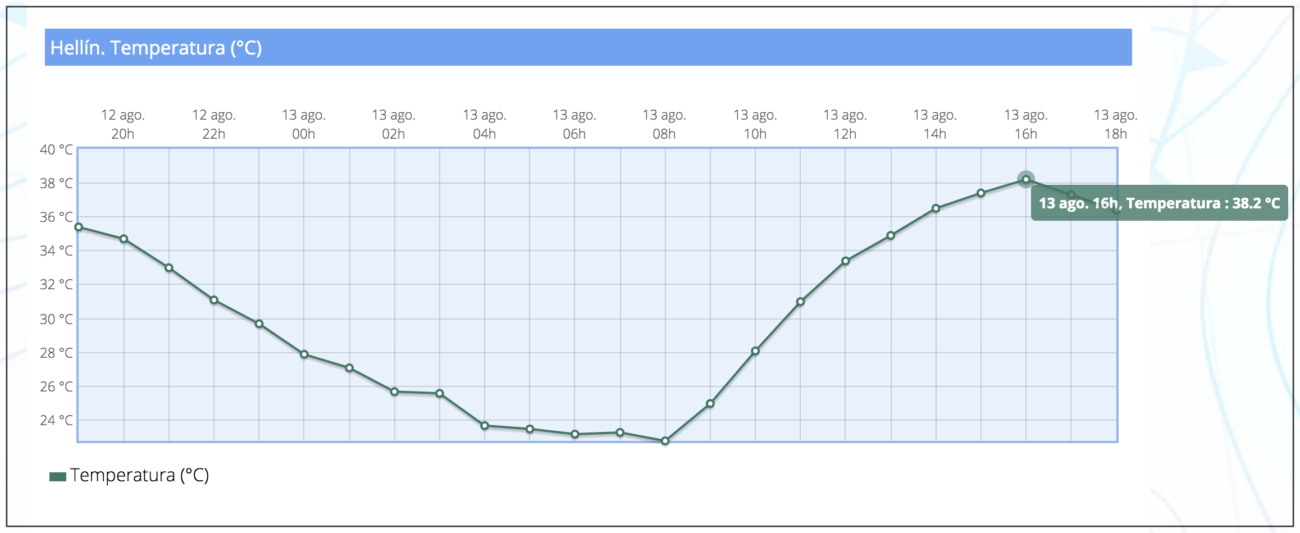Click the data point at 13 ago. 06h
This screenshot has width=1300, height=533.
click(x=575, y=434)
